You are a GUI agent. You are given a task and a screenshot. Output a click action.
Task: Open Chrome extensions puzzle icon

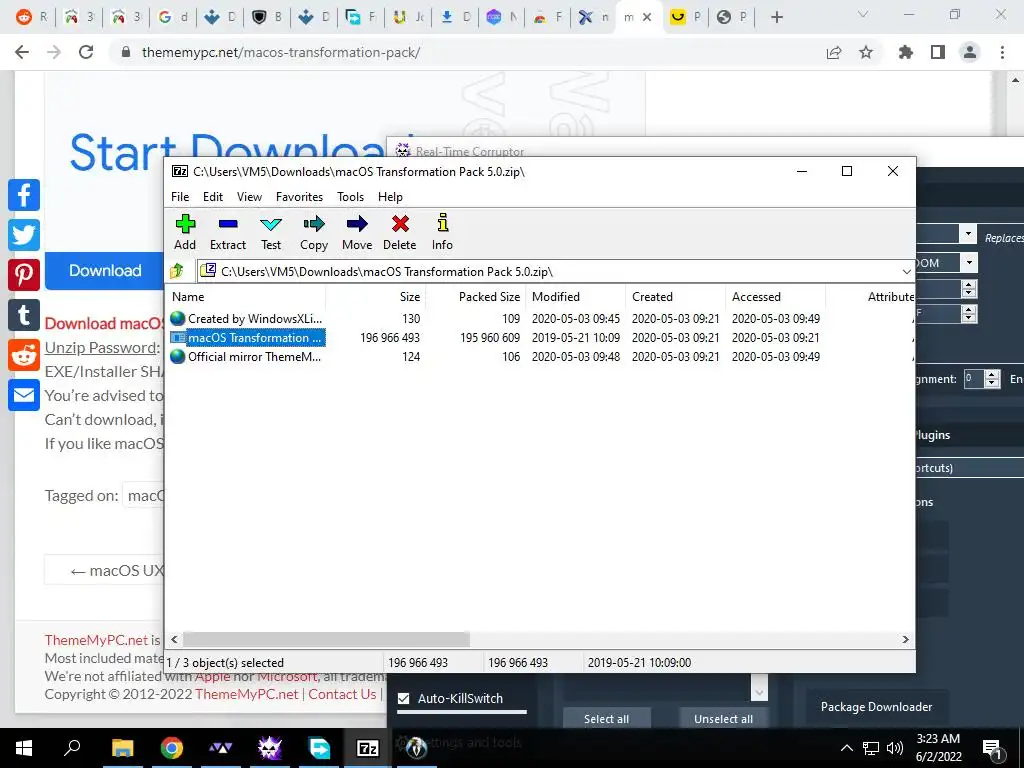tap(906, 52)
